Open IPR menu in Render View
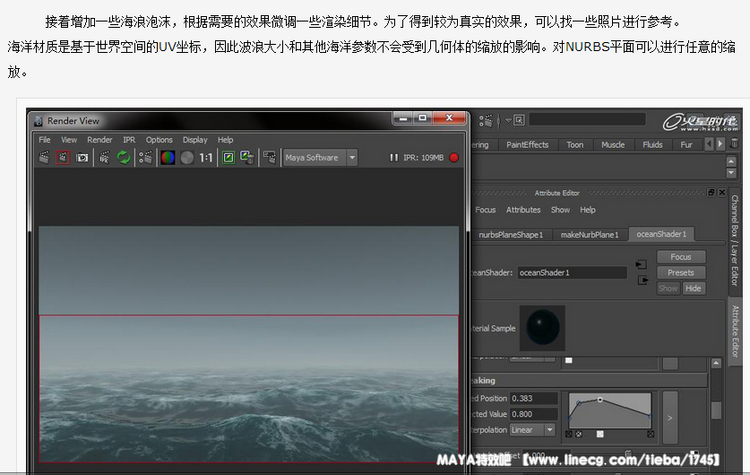 tap(129, 140)
